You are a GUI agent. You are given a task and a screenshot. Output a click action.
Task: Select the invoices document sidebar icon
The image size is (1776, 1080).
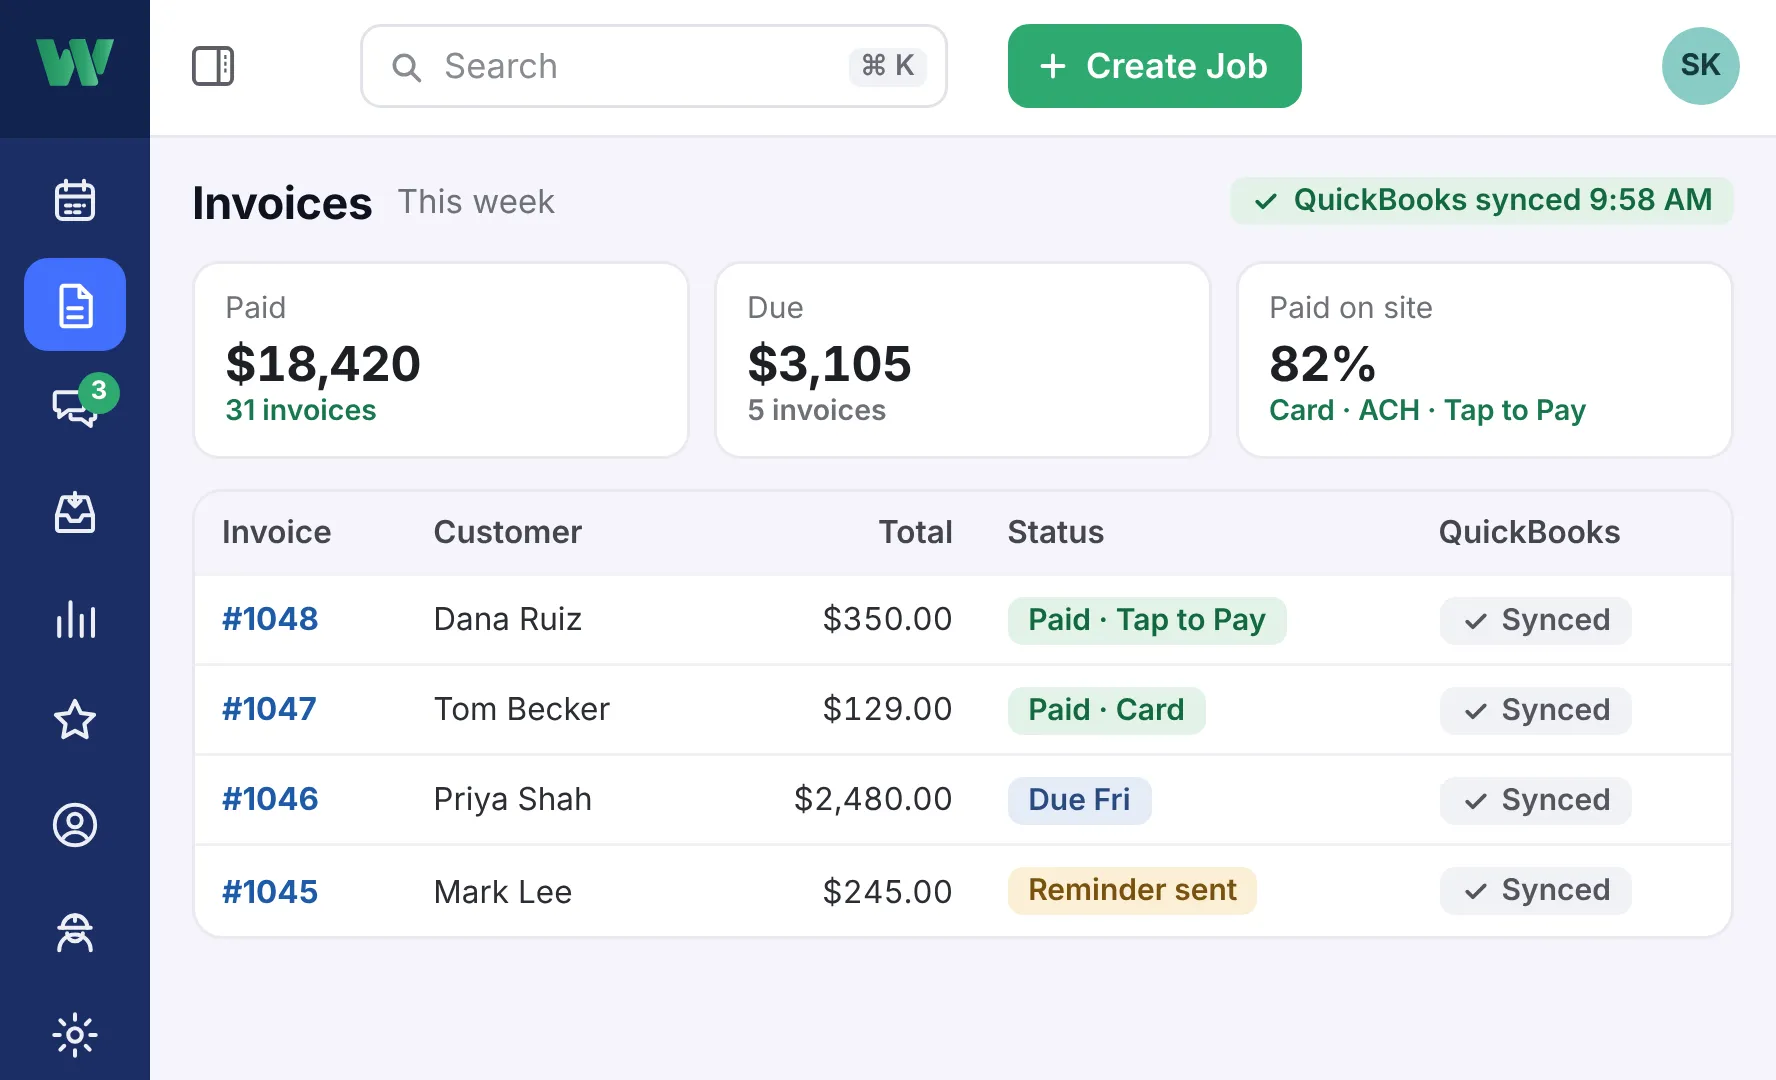click(x=75, y=305)
